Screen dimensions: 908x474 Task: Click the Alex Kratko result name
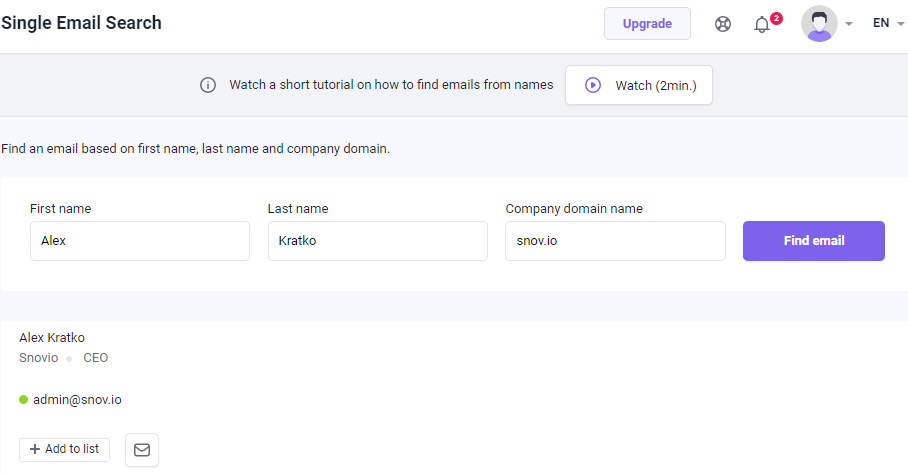(52, 337)
